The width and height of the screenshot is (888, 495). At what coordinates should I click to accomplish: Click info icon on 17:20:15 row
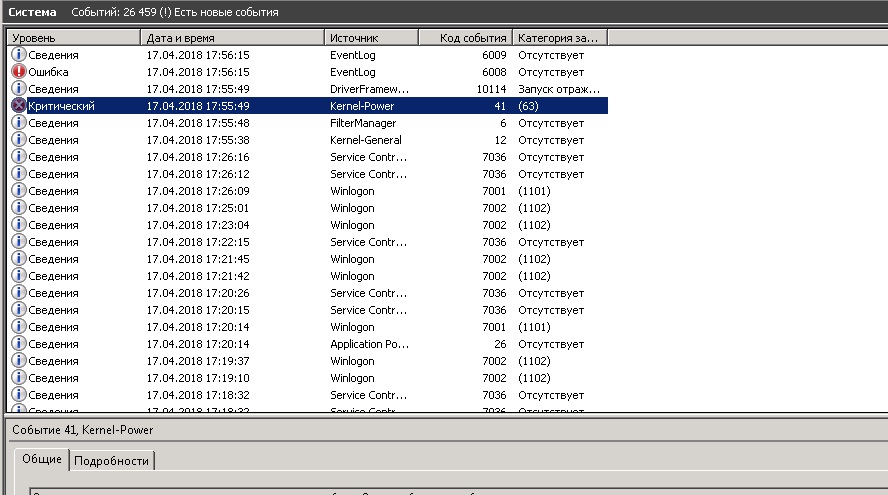pyautogui.click(x=19, y=309)
